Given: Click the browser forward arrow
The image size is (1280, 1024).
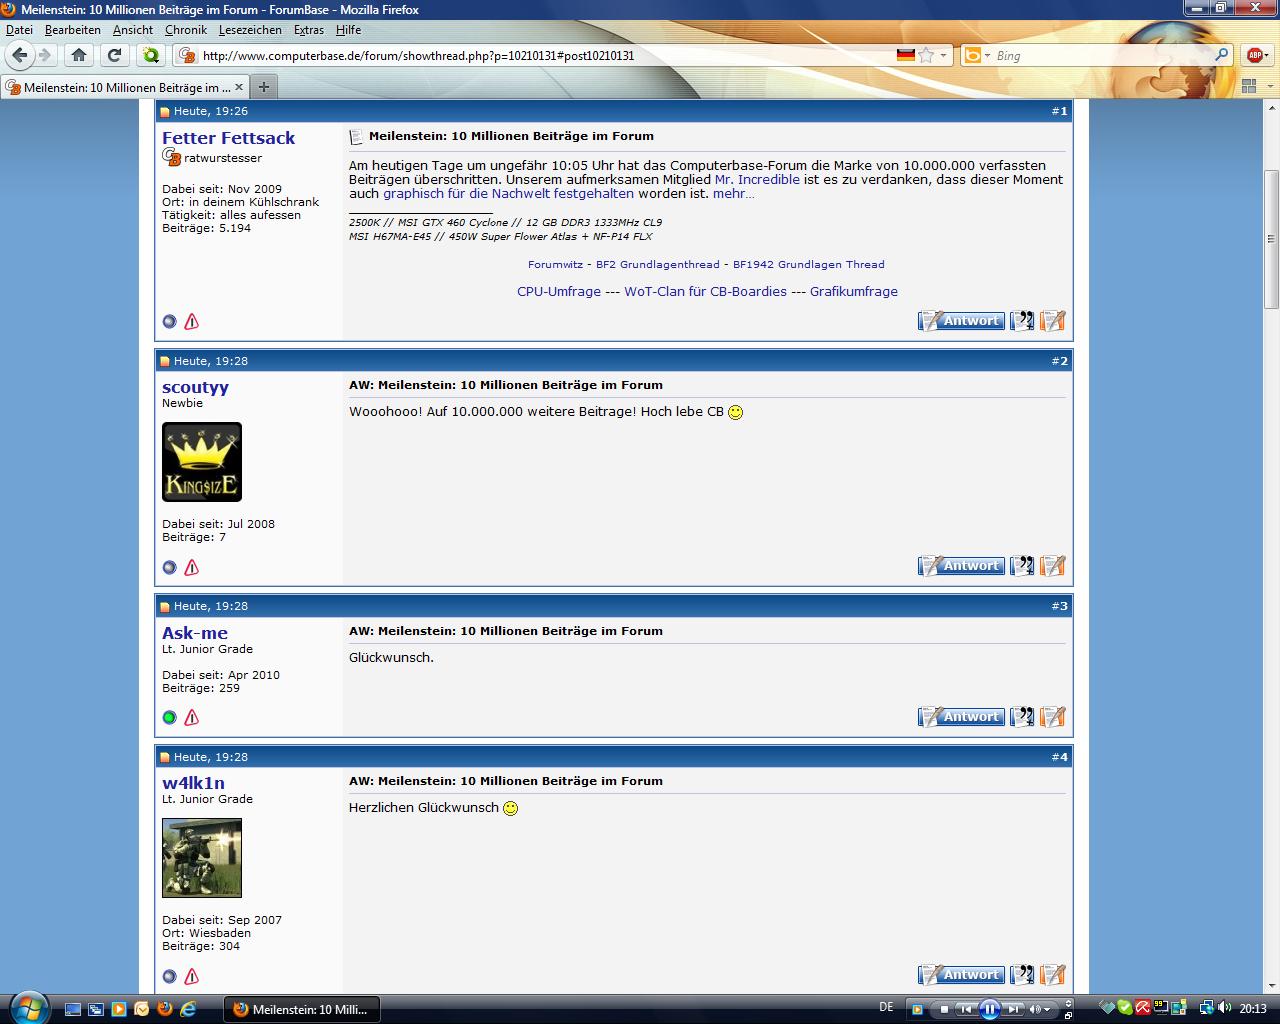Looking at the screenshot, I should [x=45, y=55].
